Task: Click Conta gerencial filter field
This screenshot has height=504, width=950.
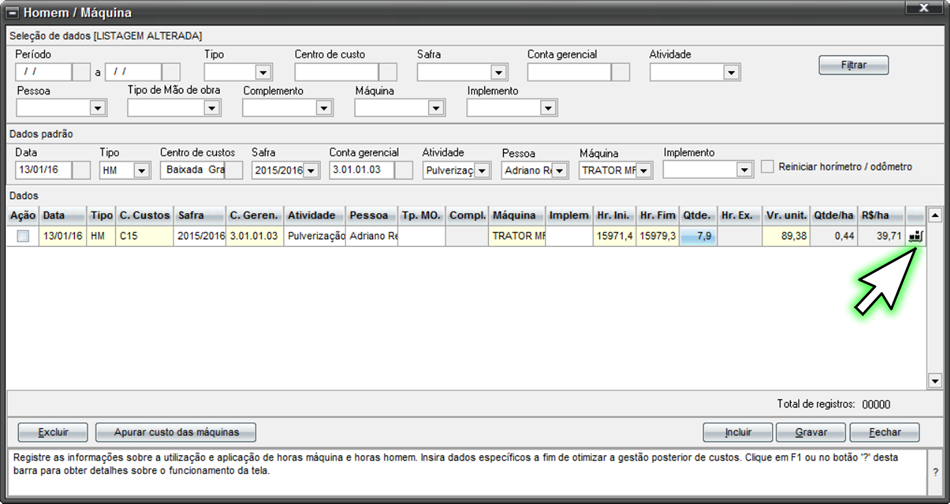Action: [570, 72]
